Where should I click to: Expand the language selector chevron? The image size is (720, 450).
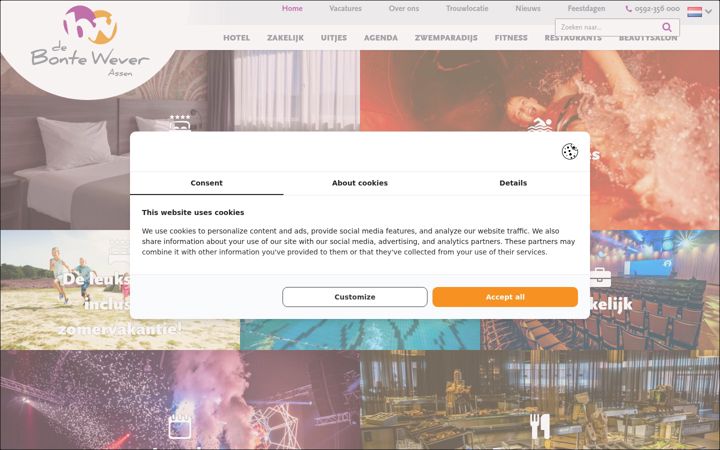(709, 12)
